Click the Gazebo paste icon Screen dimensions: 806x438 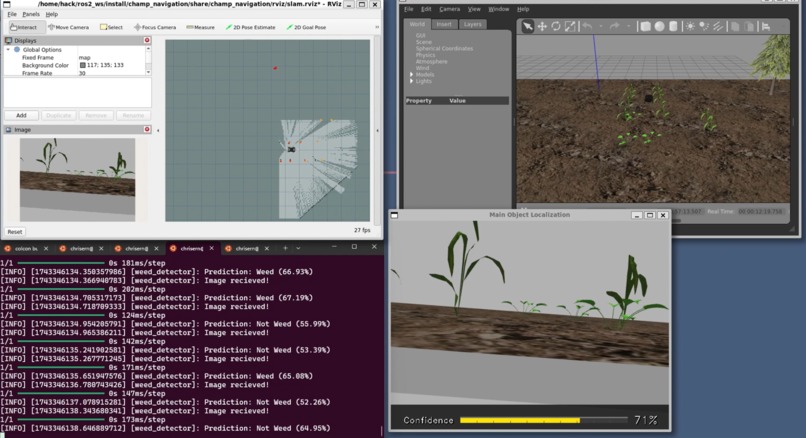click(x=749, y=26)
